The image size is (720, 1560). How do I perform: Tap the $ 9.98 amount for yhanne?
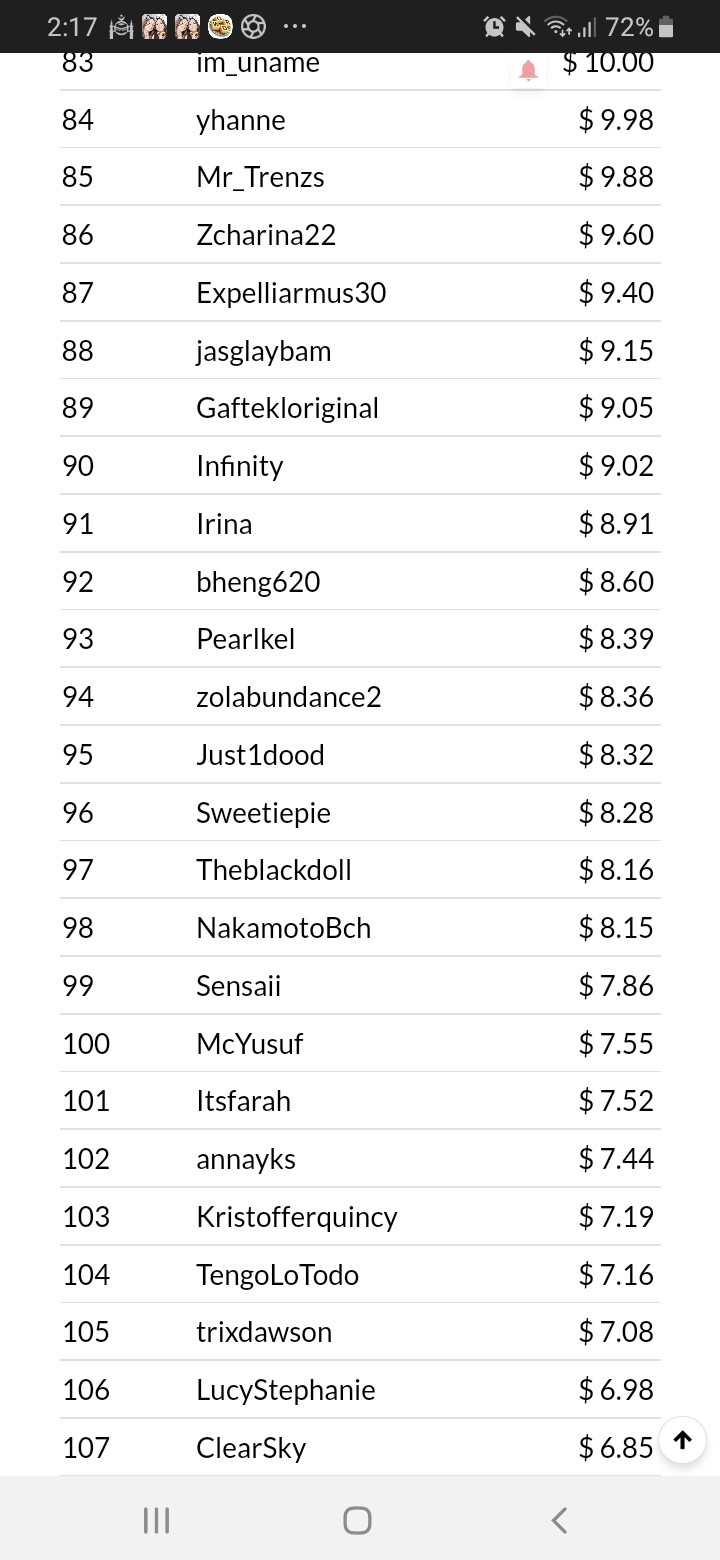tap(616, 120)
